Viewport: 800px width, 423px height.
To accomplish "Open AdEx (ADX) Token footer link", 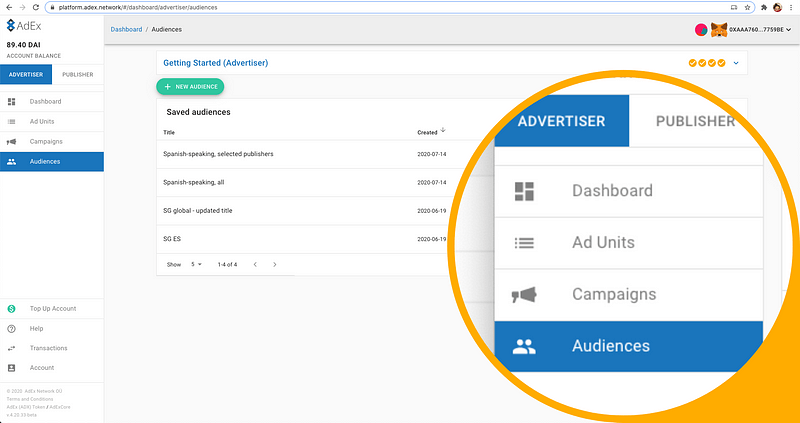I will point(24,407).
